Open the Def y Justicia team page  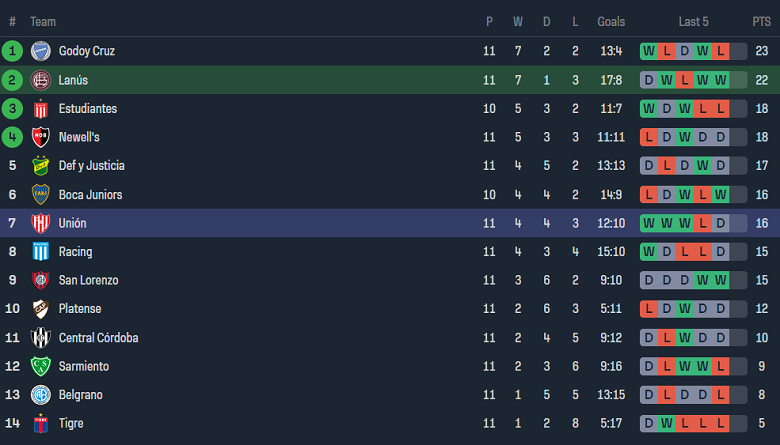(91, 166)
